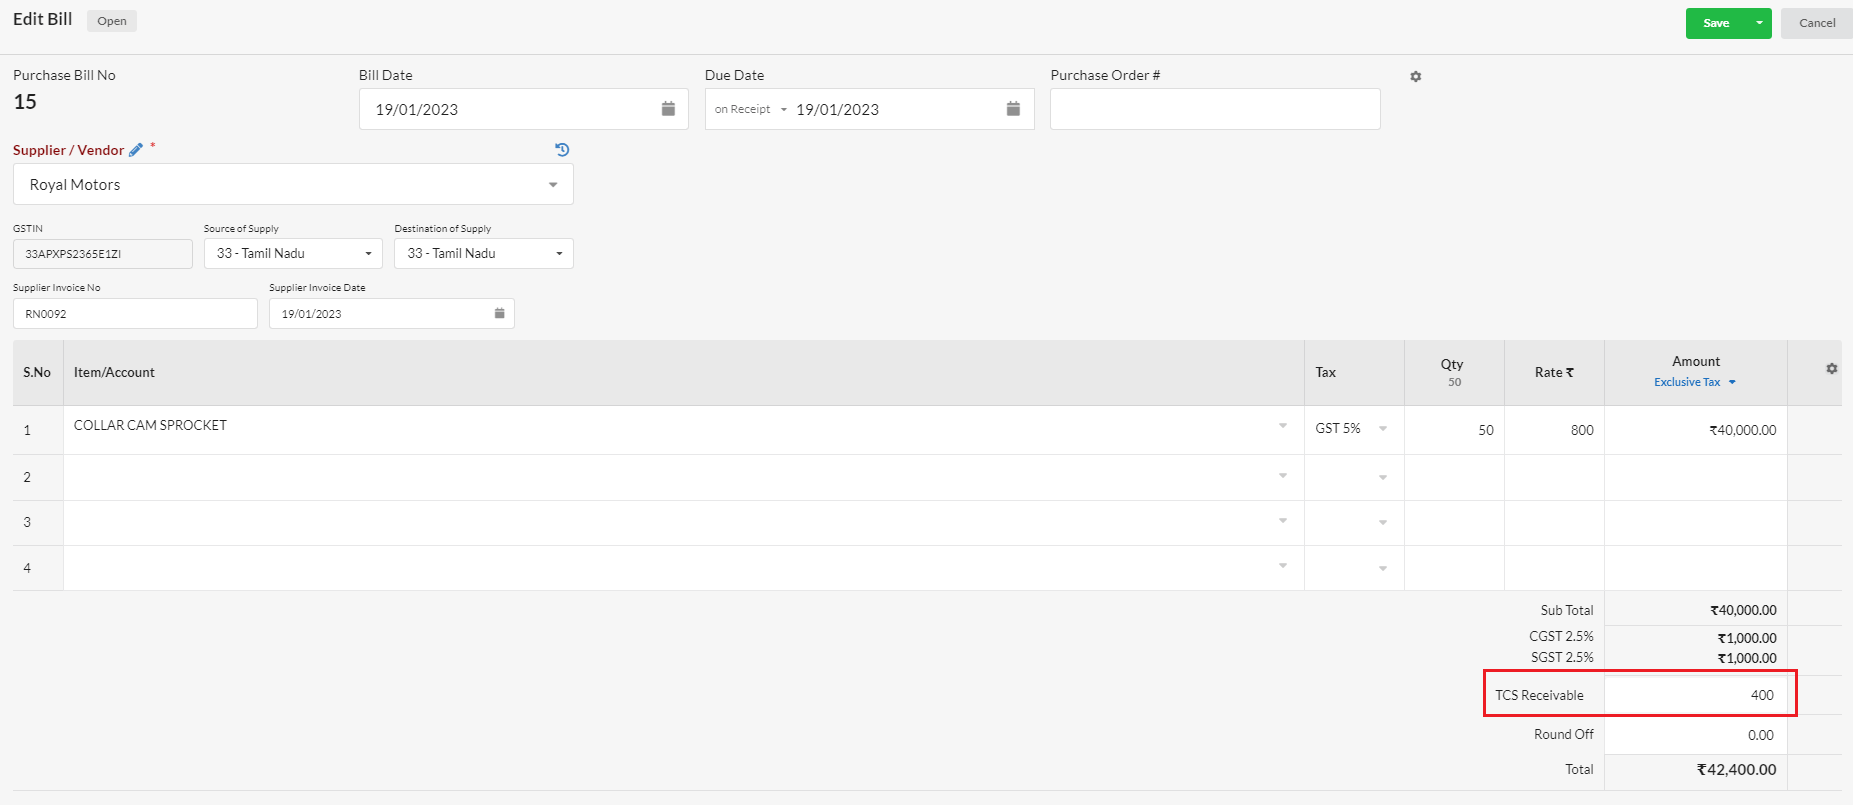This screenshot has width=1853, height=805.
Task: Click the Supplier Invoice No field RN0092
Action: 135,314
